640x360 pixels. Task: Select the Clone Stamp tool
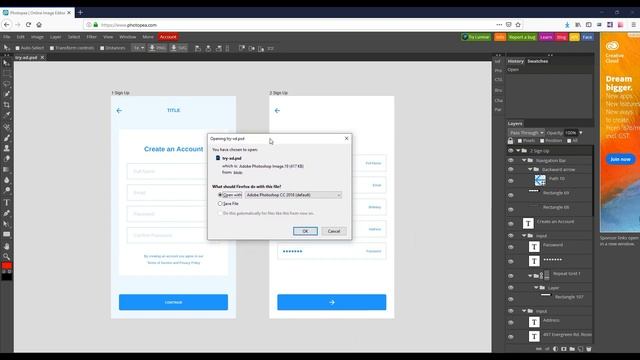pyautogui.click(x=6, y=148)
